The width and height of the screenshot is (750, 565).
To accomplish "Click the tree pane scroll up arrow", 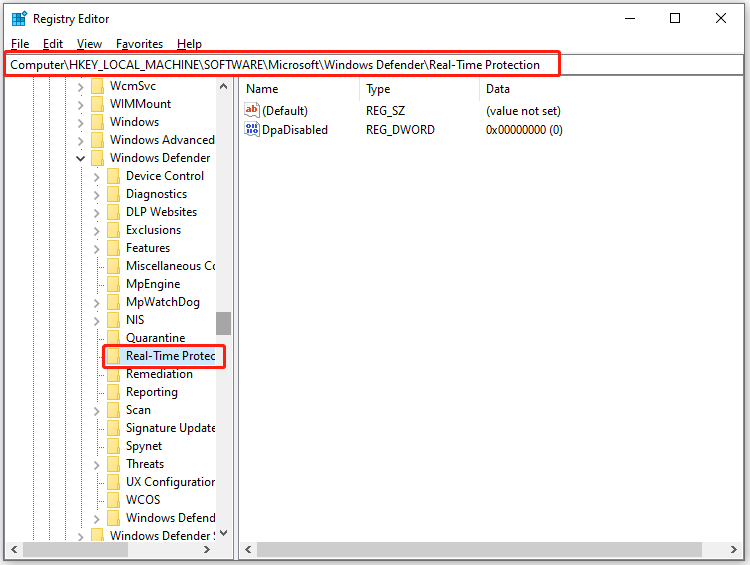I will (223, 86).
